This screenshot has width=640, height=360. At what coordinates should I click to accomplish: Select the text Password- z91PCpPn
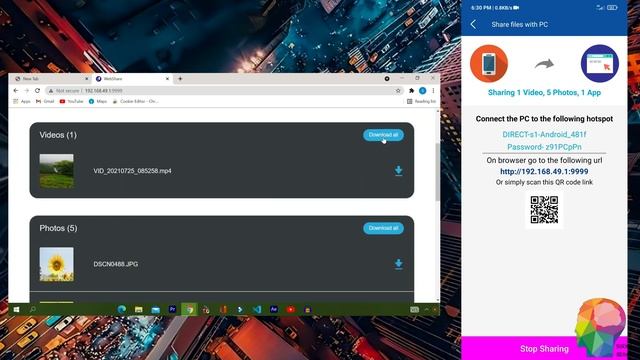[x=544, y=147]
